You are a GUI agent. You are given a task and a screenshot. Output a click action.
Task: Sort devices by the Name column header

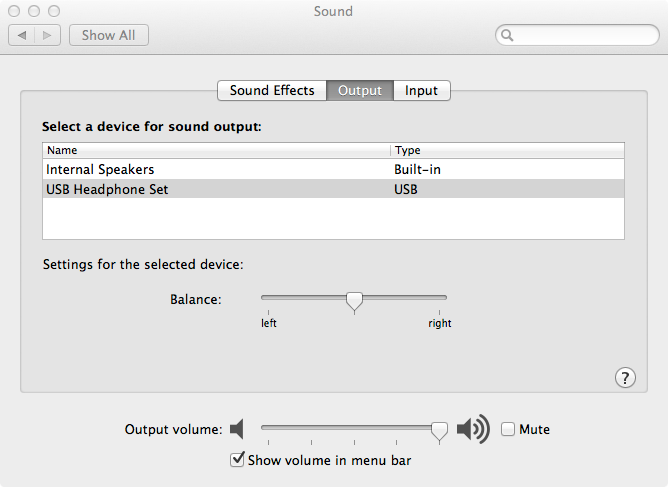tap(215, 150)
